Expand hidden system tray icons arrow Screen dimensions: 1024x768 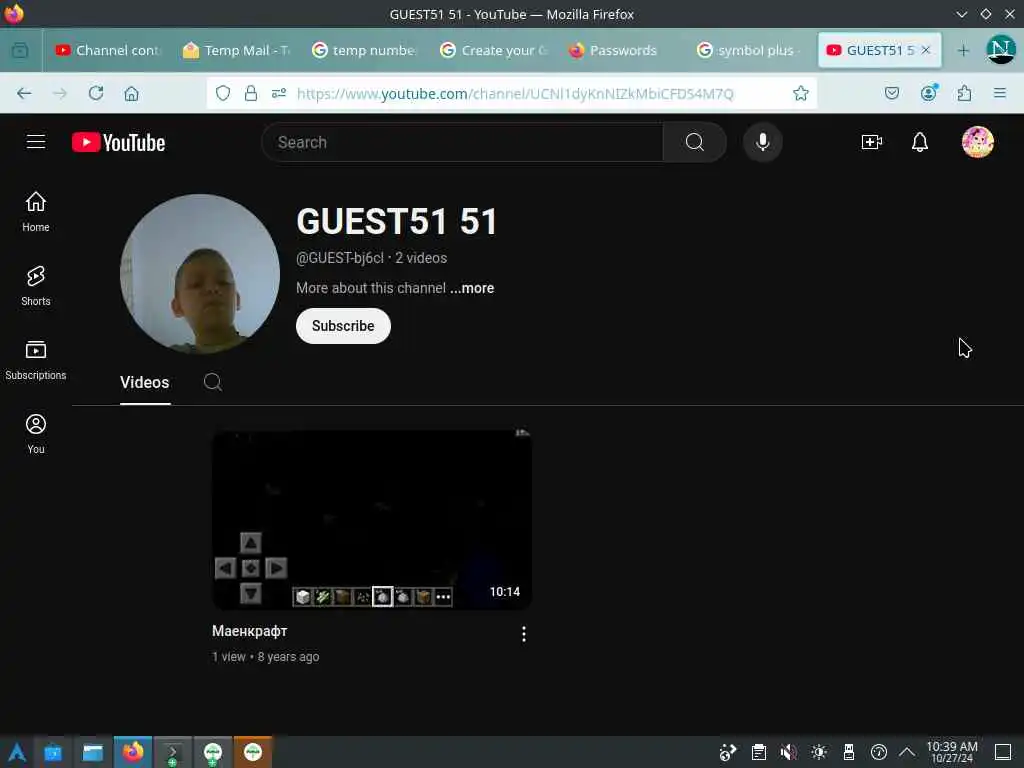pyautogui.click(x=907, y=752)
